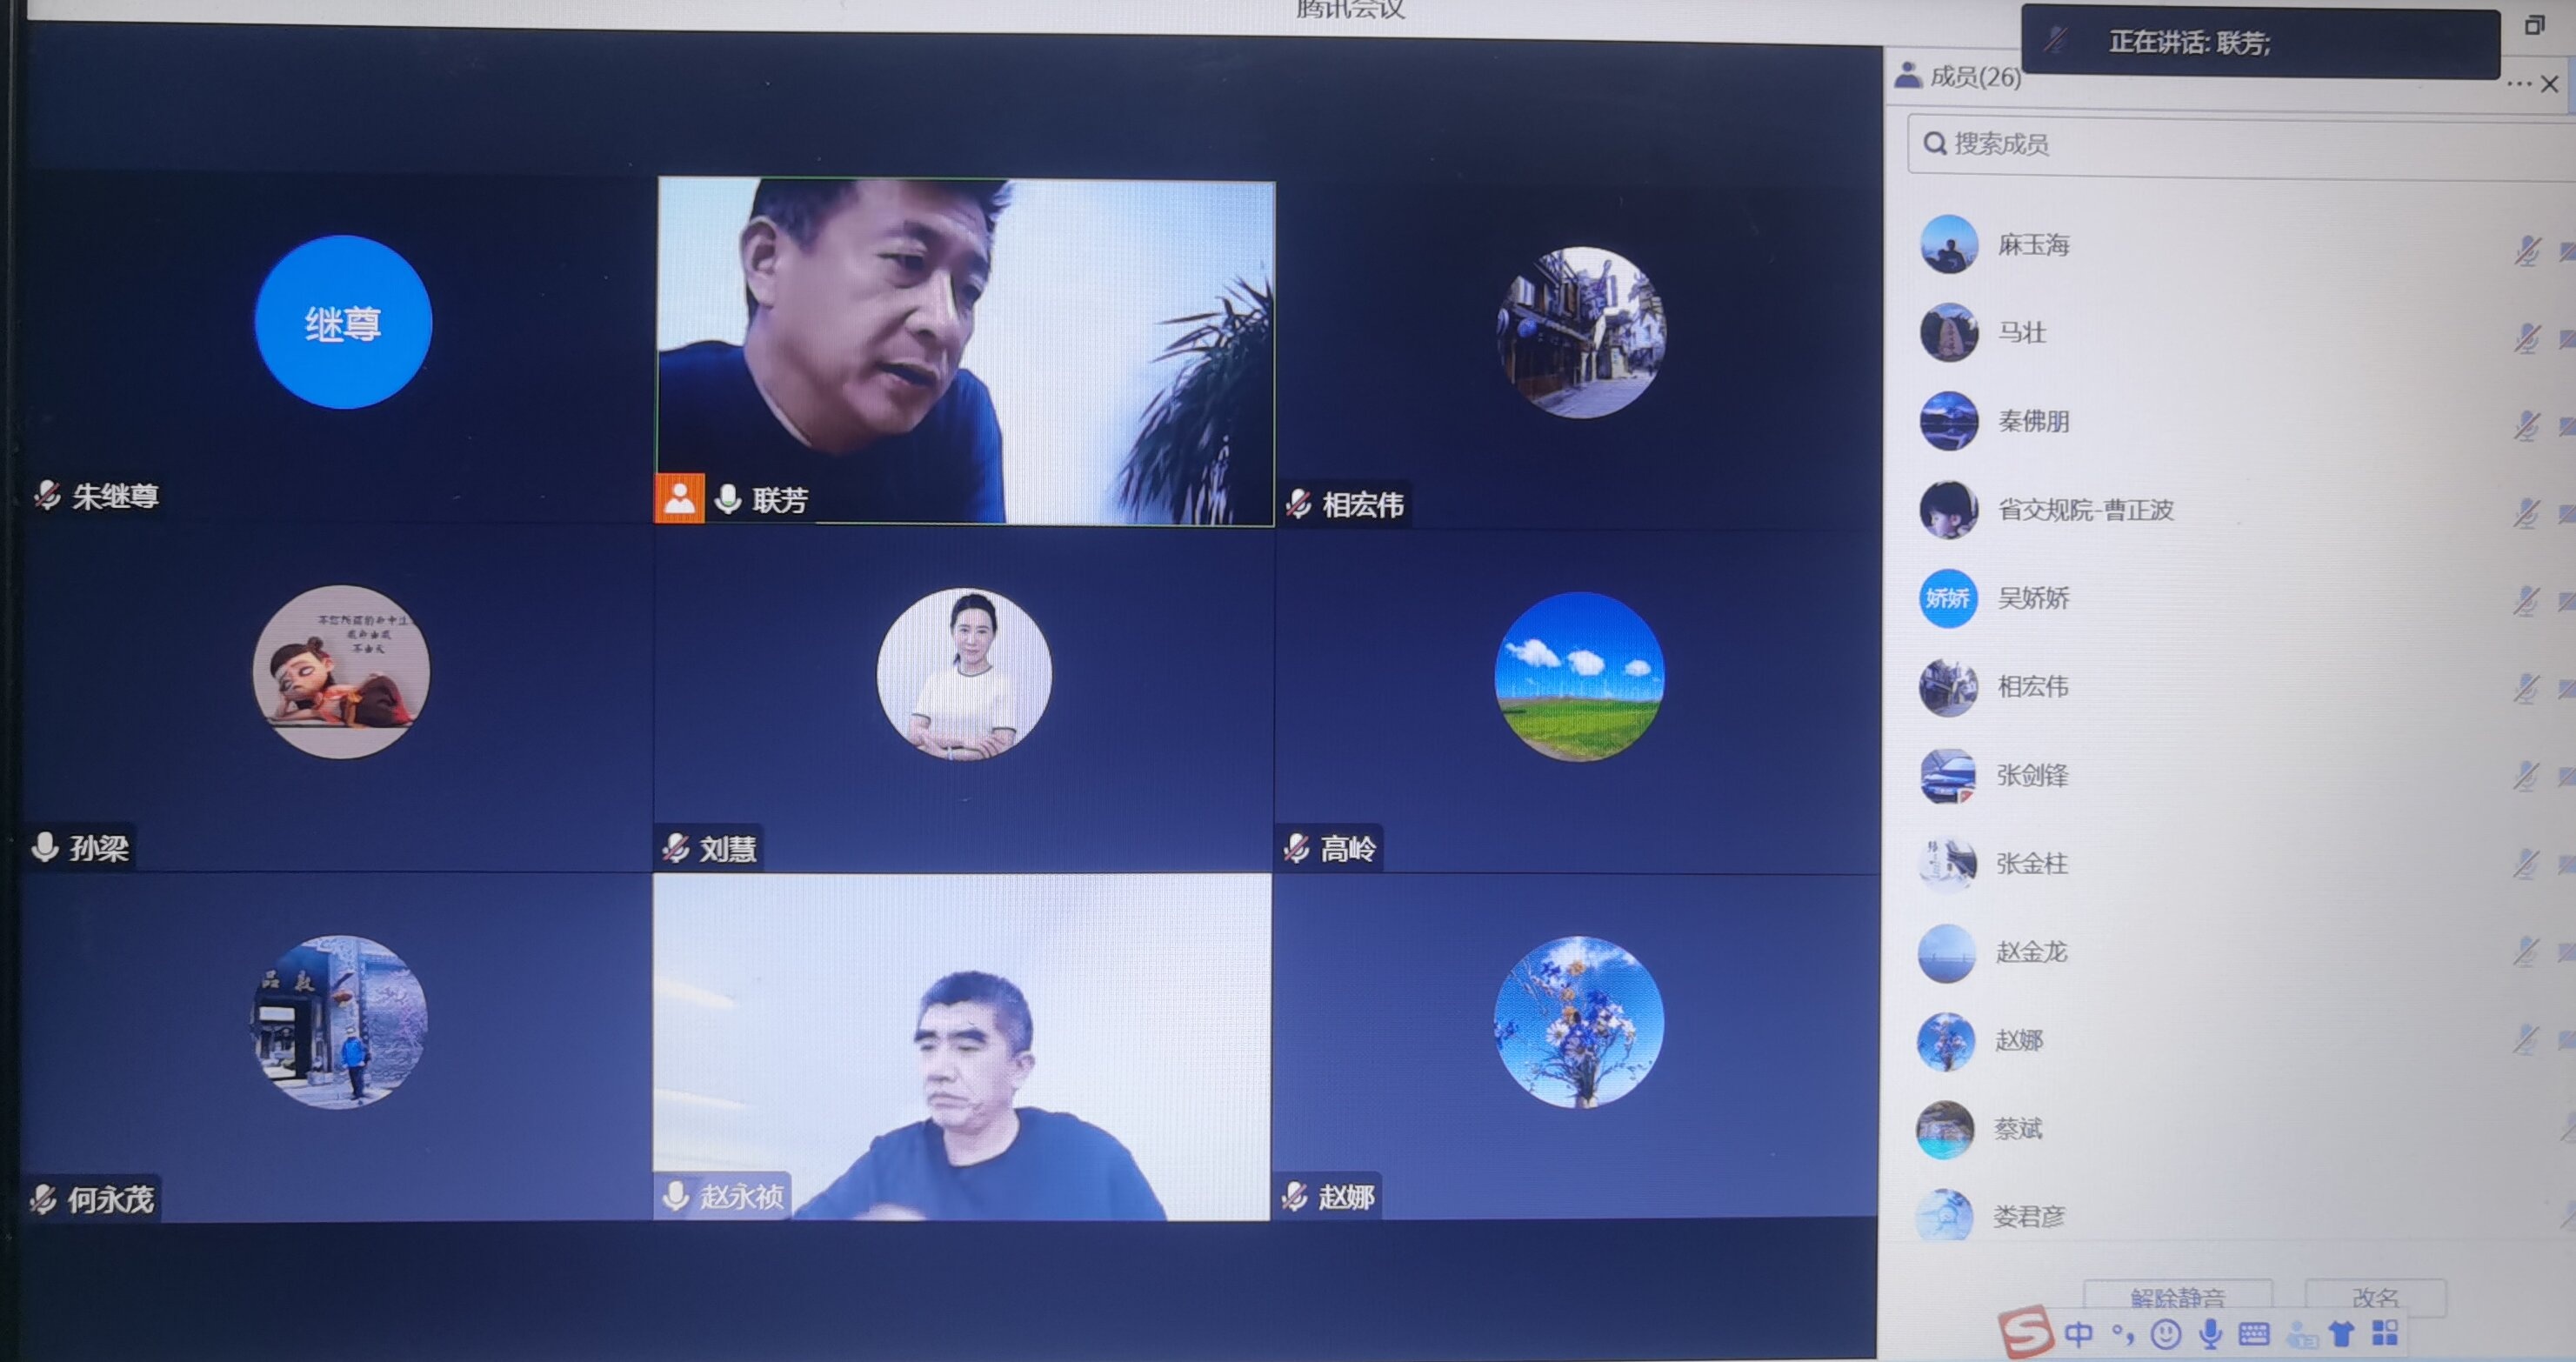Click the voice input microphone in the IME bar
The width and height of the screenshot is (2576, 1362).
[x=2211, y=1333]
